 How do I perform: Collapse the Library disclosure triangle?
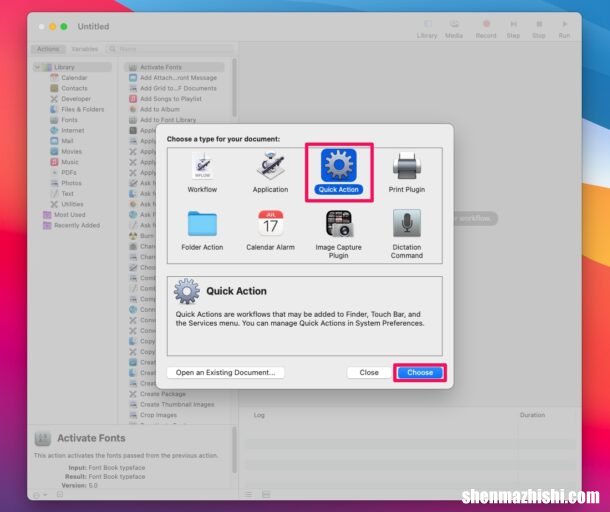point(37,67)
